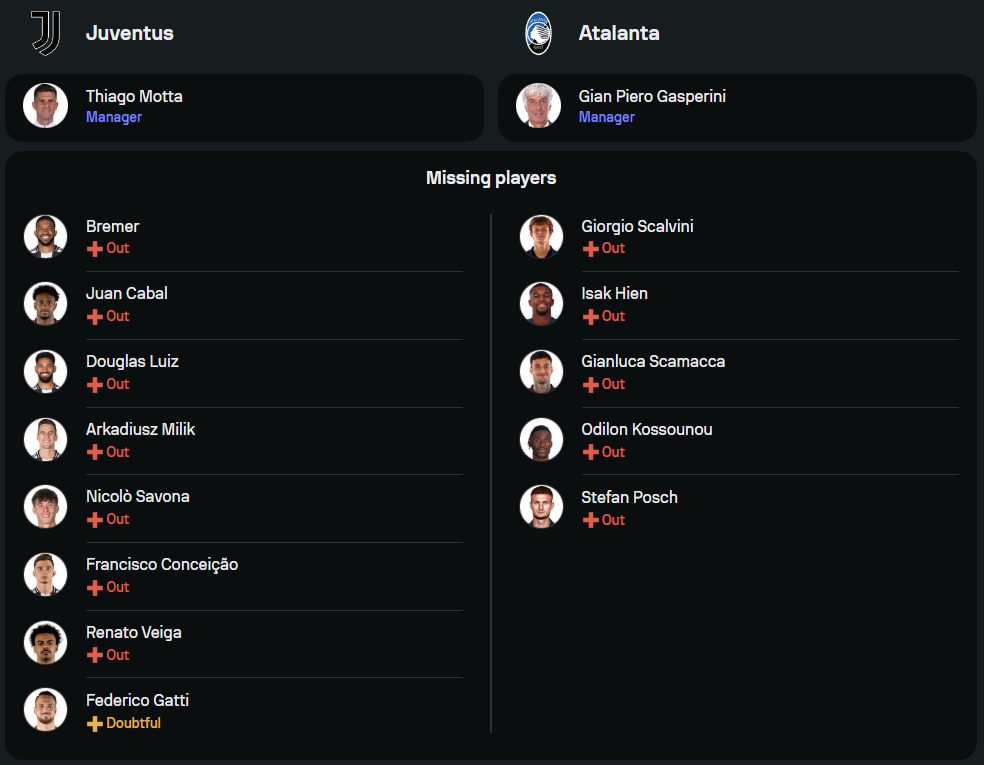The height and width of the screenshot is (765, 984).
Task: Click the red injury cross under Giorgio Scalvini
Action: click(x=591, y=249)
